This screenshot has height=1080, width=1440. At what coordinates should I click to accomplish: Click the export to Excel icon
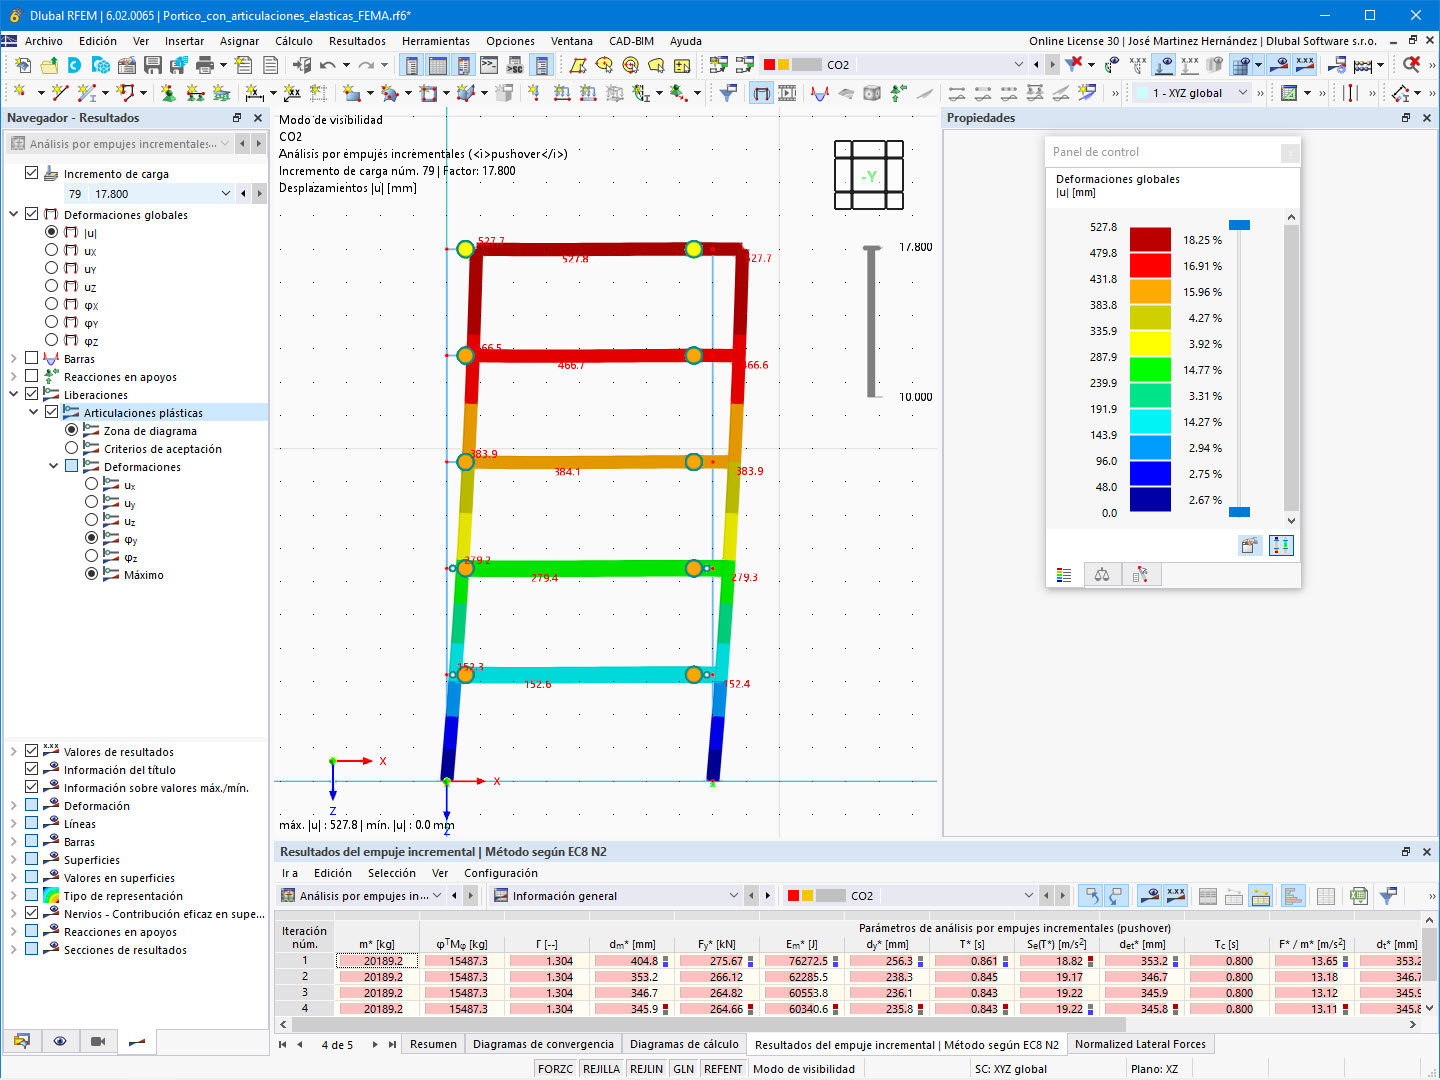1358,896
